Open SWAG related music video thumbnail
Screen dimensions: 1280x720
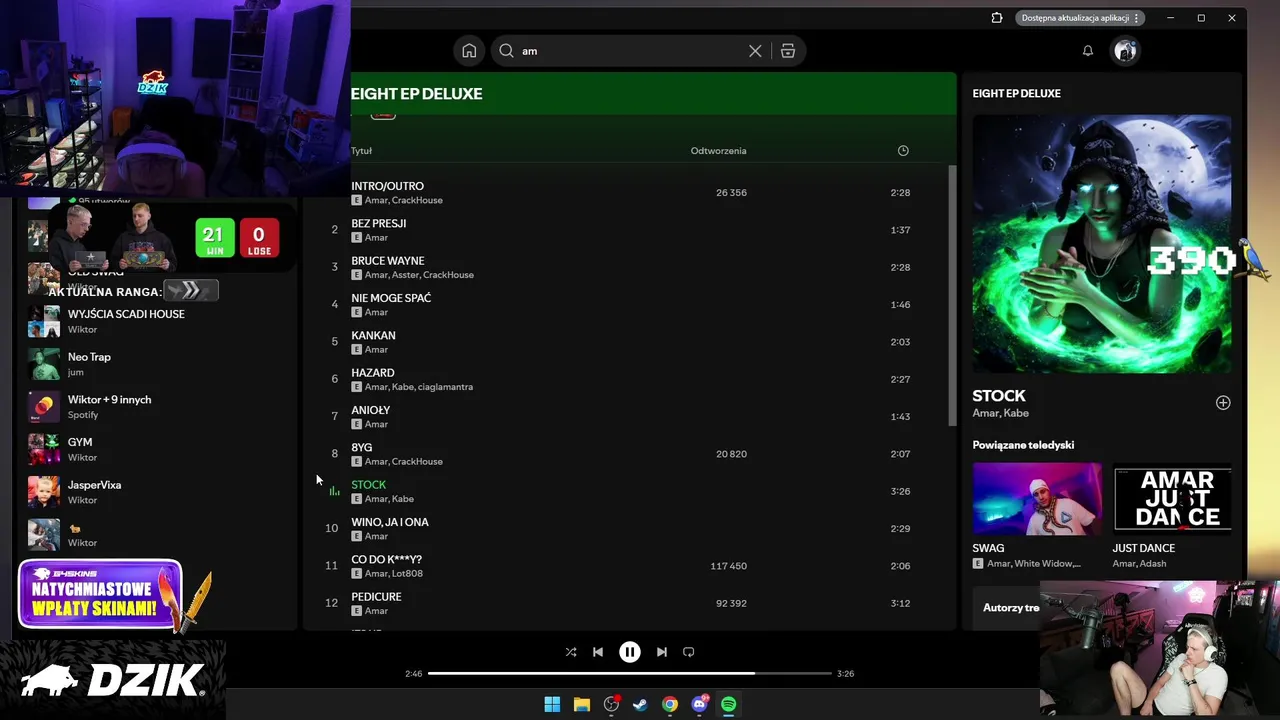(x=1037, y=498)
